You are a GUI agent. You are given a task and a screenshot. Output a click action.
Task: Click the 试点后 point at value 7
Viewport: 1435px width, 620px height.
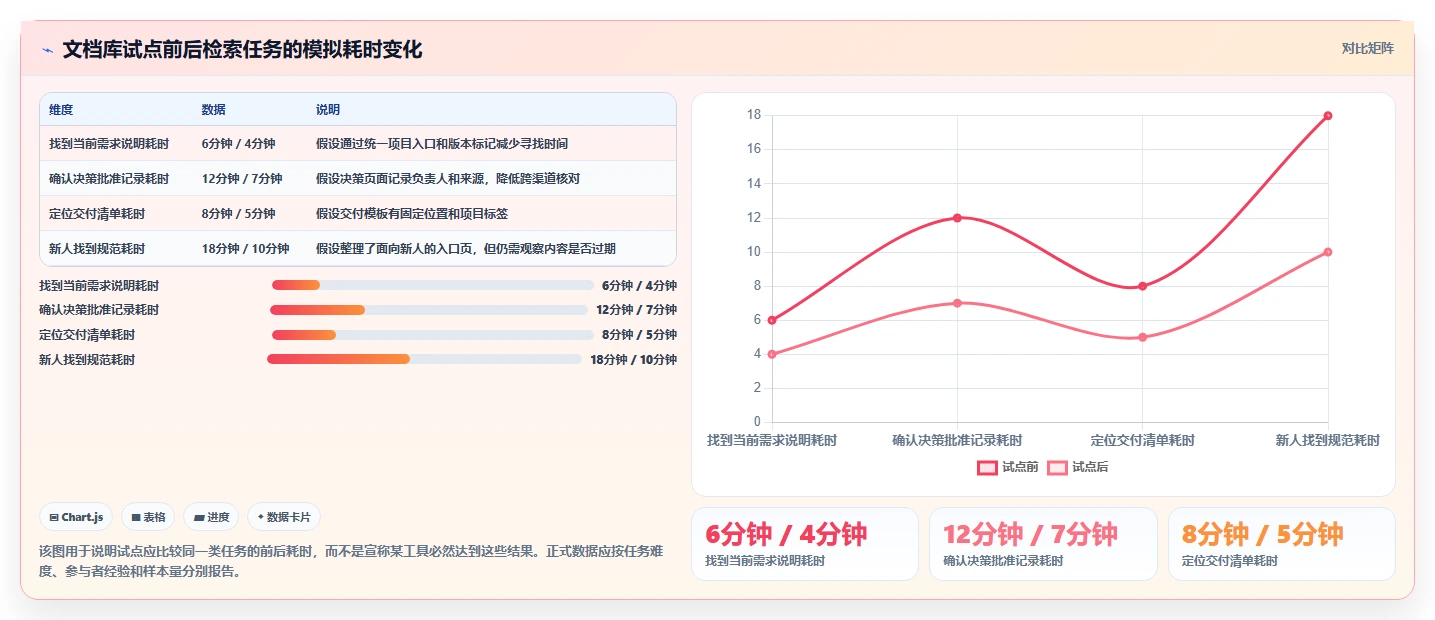pyautogui.click(x=957, y=303)
